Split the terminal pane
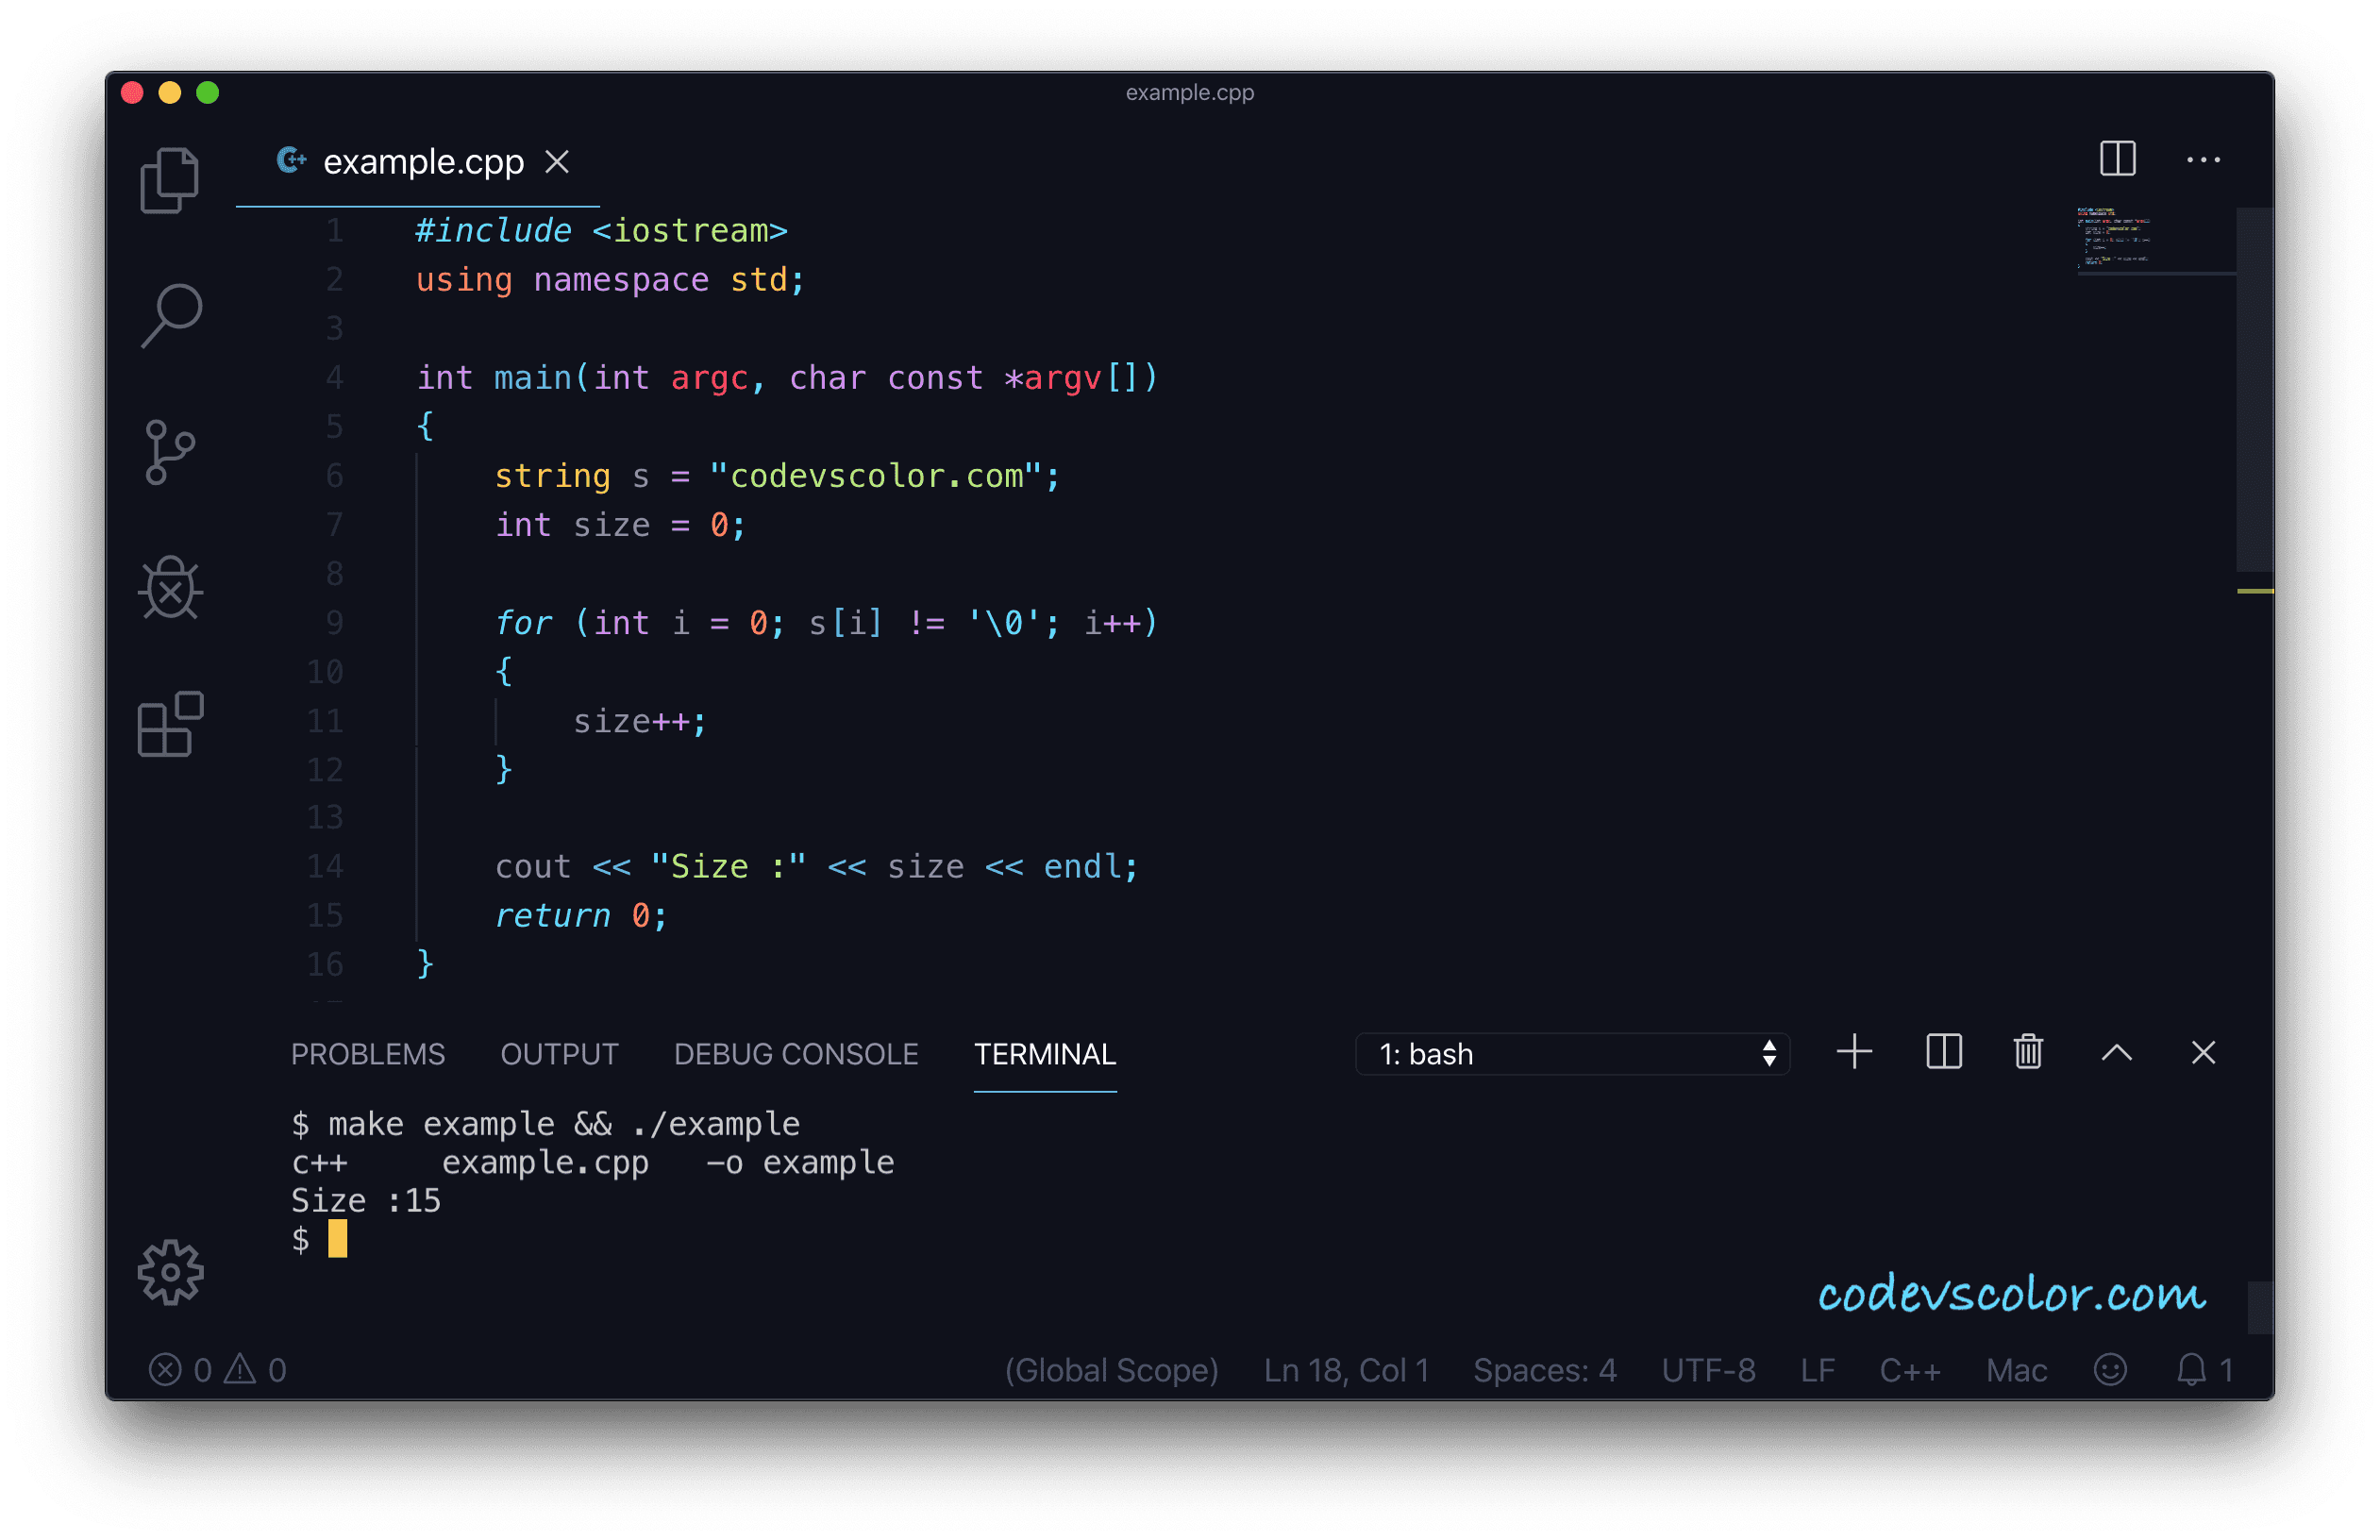Screen dimensions: 2380x1540 (1943, 1052)
